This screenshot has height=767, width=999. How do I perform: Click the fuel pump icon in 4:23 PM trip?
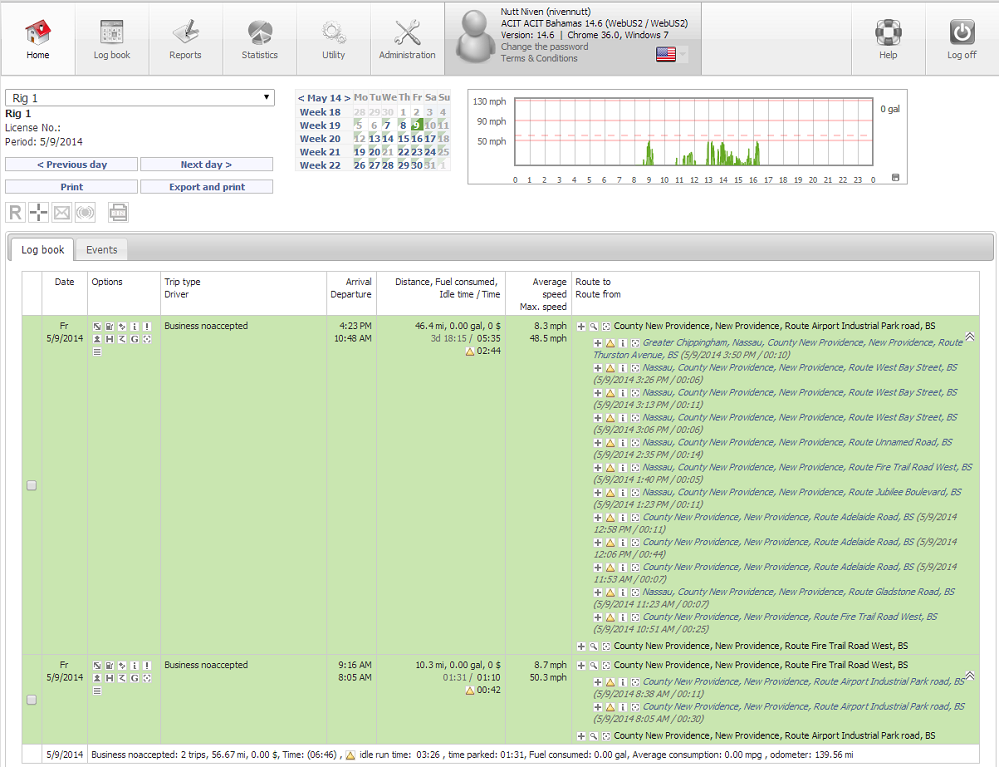[x=110, y=326]
